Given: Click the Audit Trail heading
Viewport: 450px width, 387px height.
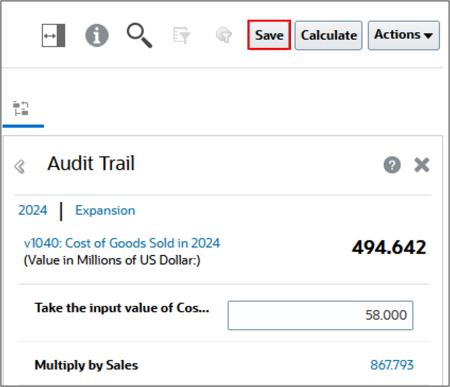Looking at the screenshot, I should point(91,163).
